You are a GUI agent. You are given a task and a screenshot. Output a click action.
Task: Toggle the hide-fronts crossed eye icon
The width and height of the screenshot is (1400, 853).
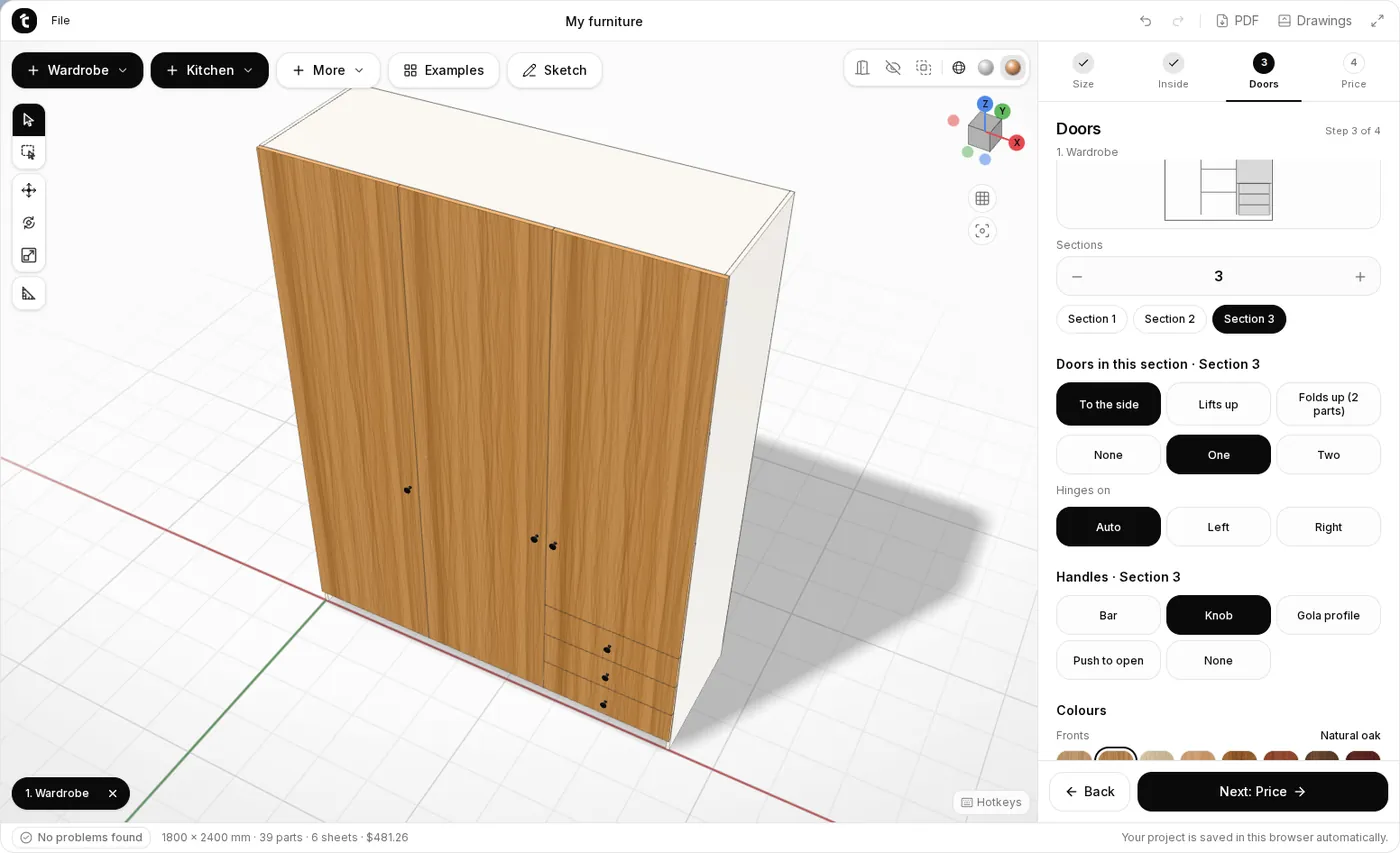point(893,68)
